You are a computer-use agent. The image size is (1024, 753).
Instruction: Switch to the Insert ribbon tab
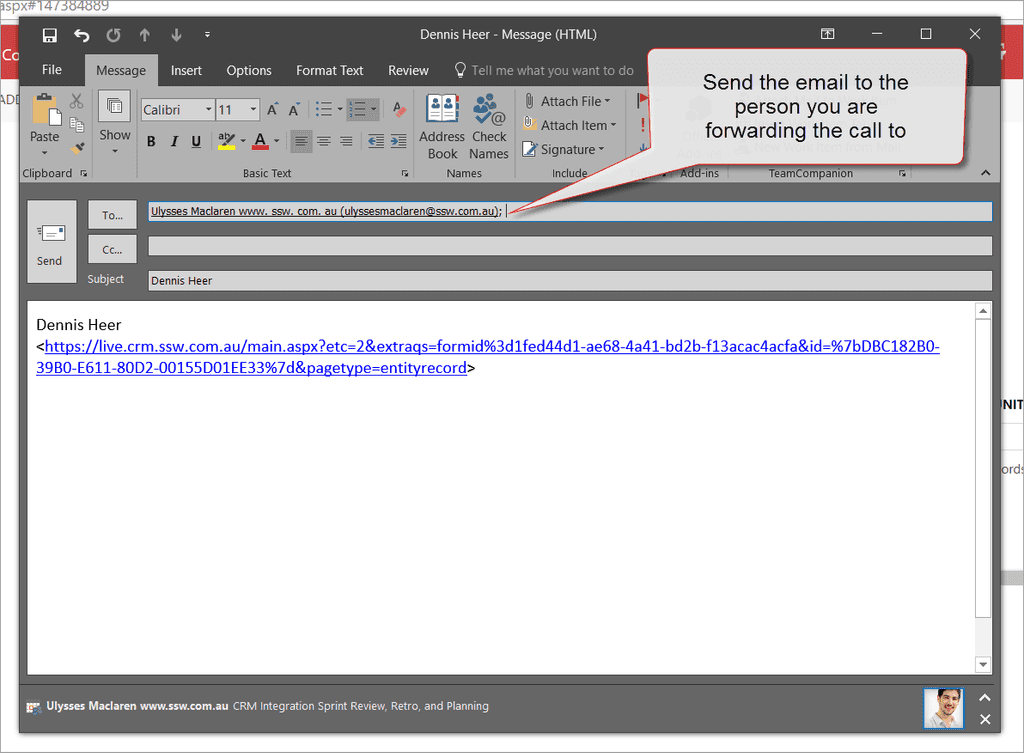(x=186, y=70)
